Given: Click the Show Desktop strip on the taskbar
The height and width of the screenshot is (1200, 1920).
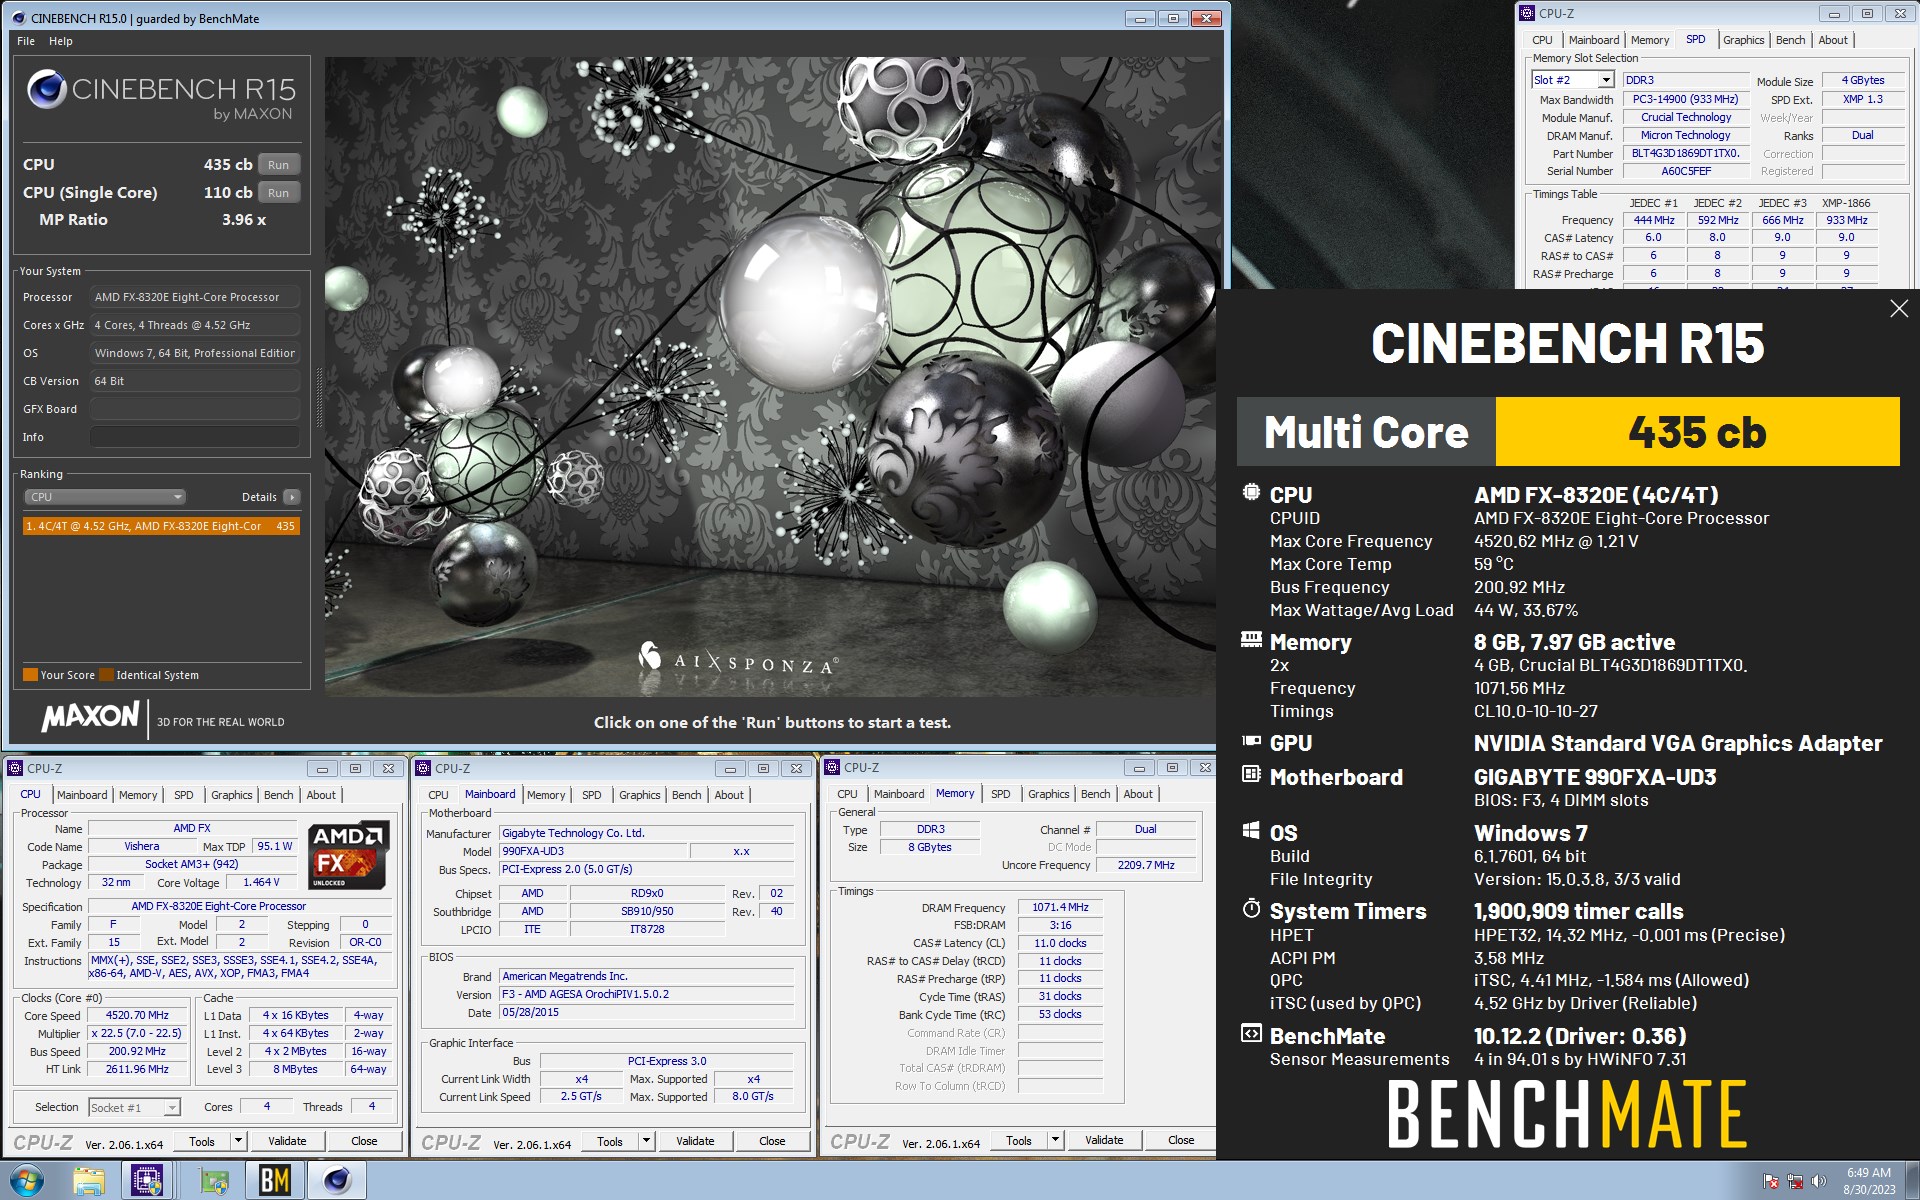Looking at the screenshot, I should [x=1912, y=1181].
